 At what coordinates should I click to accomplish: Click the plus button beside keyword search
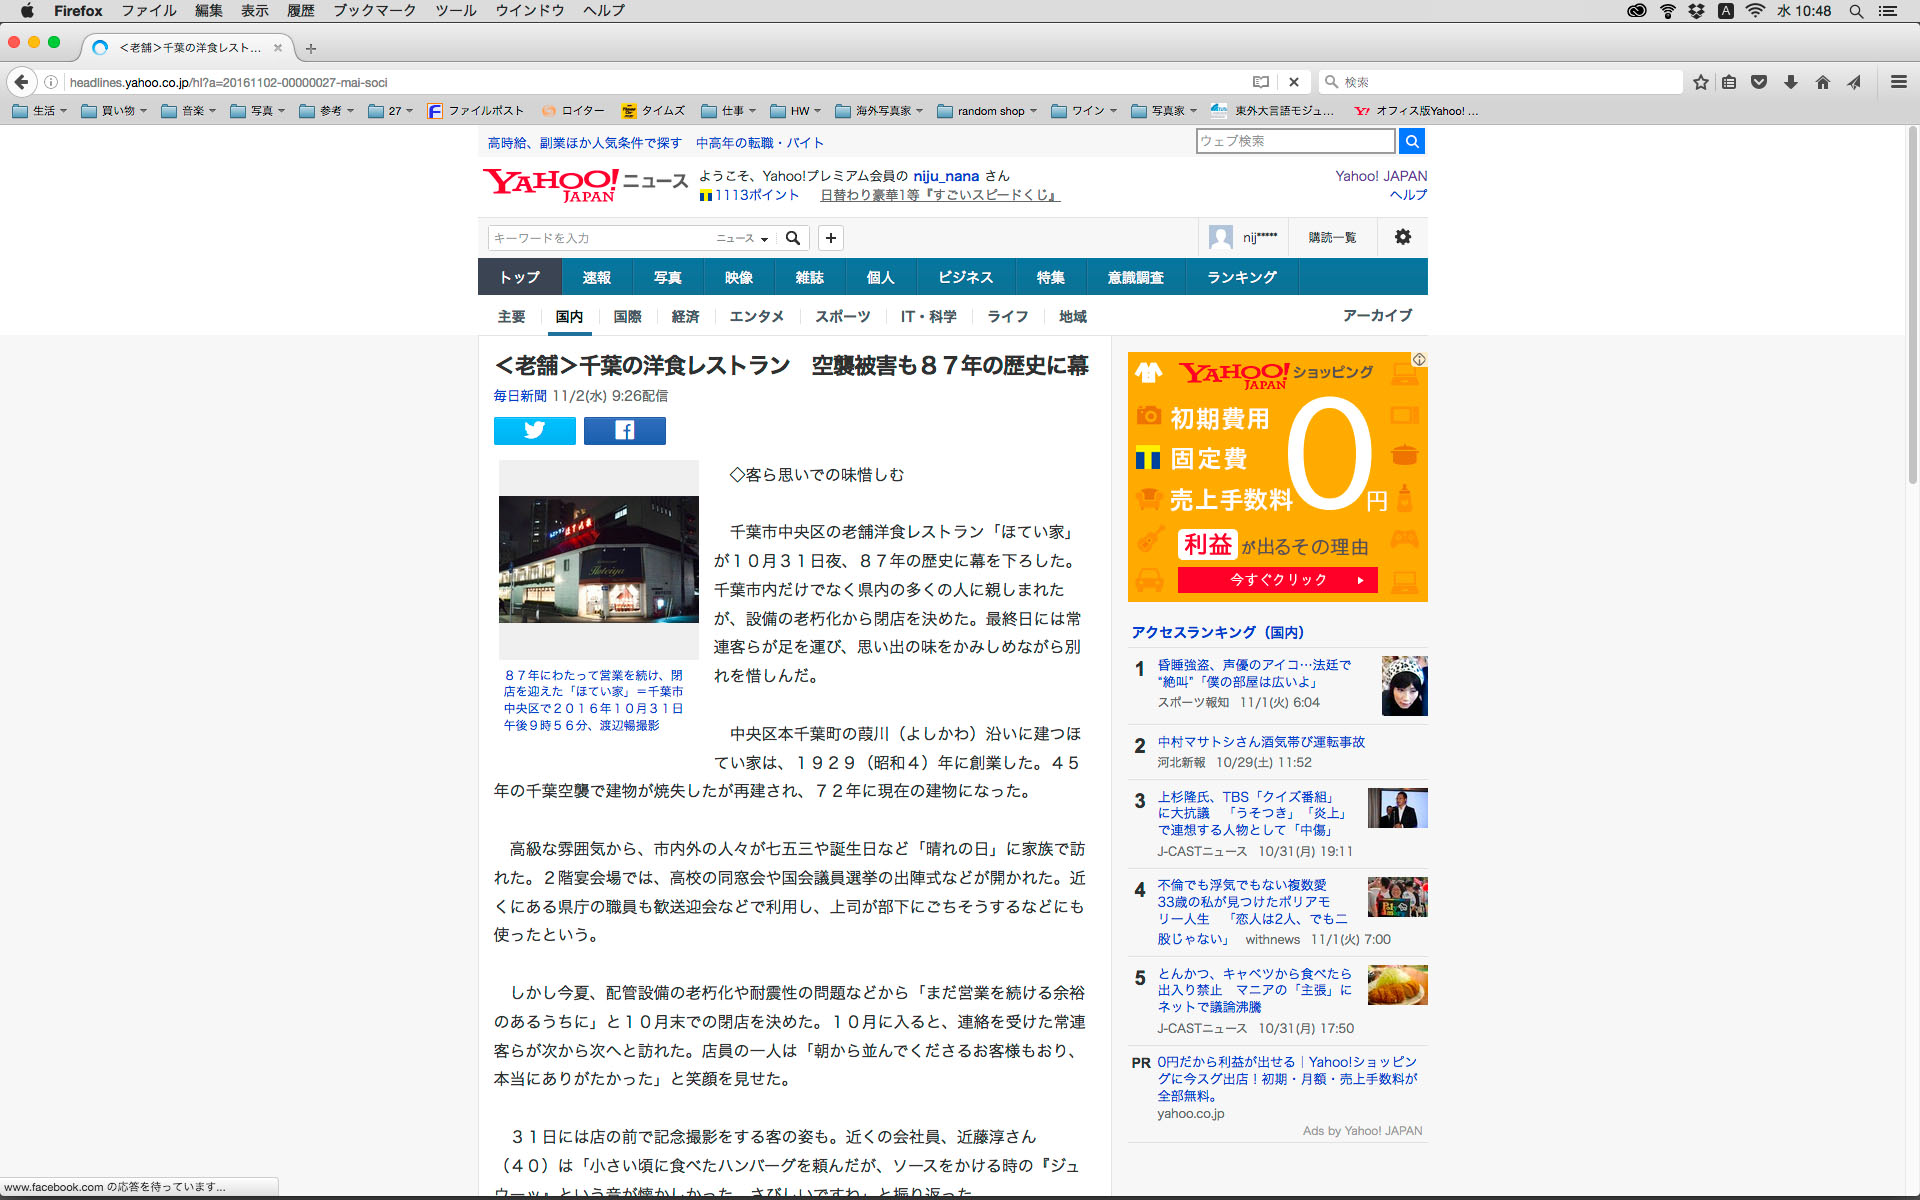[830, 238]
